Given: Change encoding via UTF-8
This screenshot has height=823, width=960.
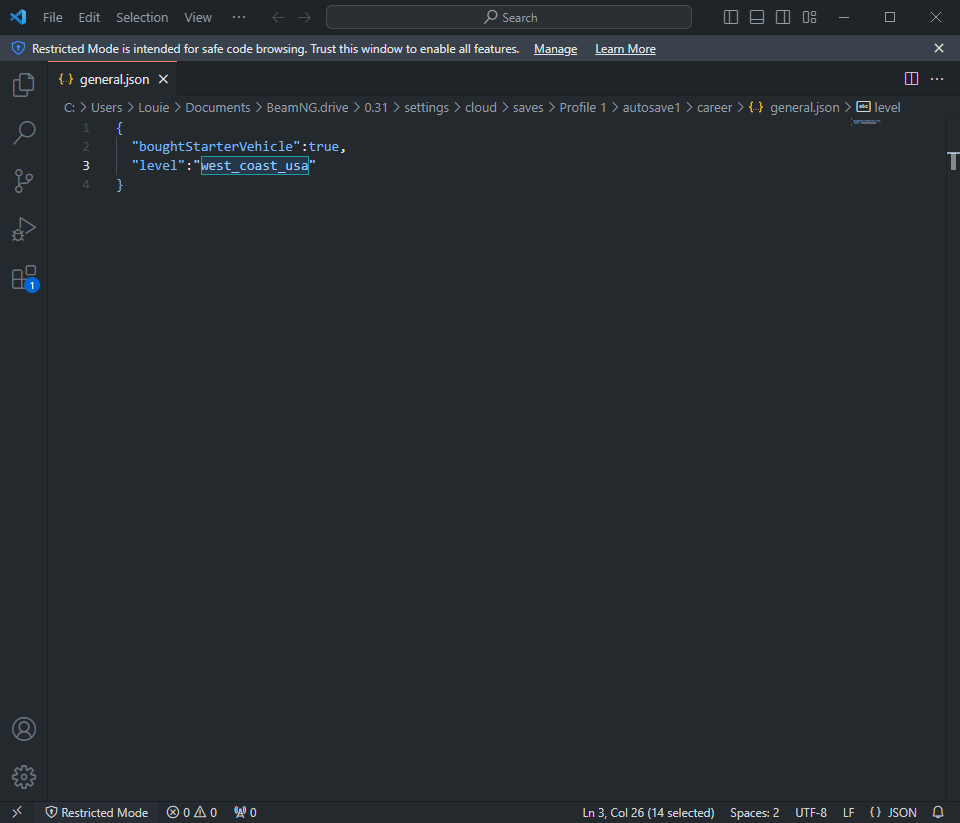Looking at the screenshot, I should pos(811,812).
